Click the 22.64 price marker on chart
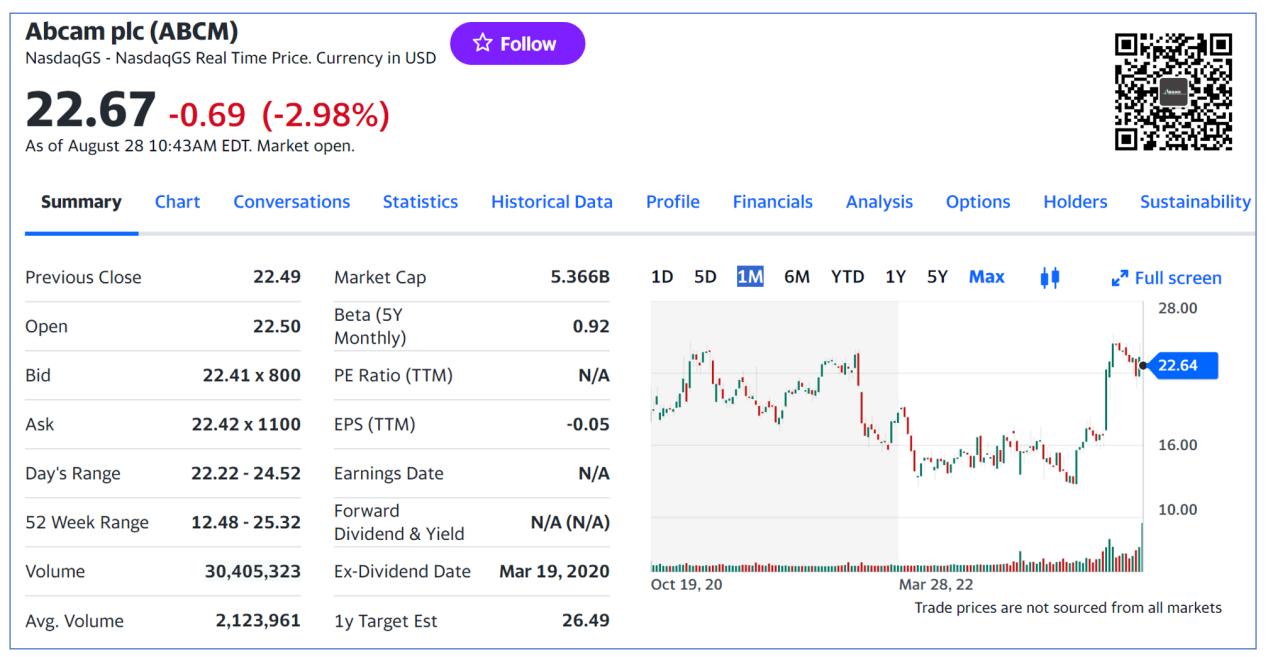Viewport: 1268px width, 657px height. [1183, 366]
